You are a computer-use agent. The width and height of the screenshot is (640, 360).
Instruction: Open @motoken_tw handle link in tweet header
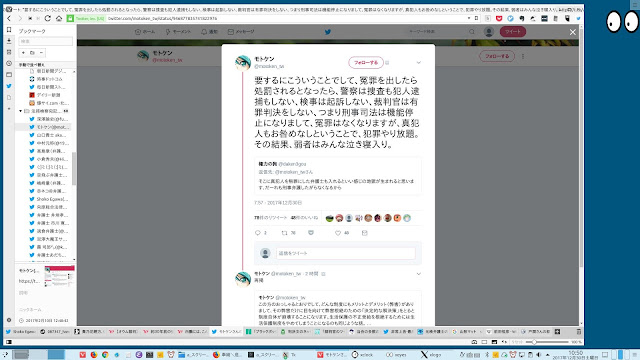point(269,66)
